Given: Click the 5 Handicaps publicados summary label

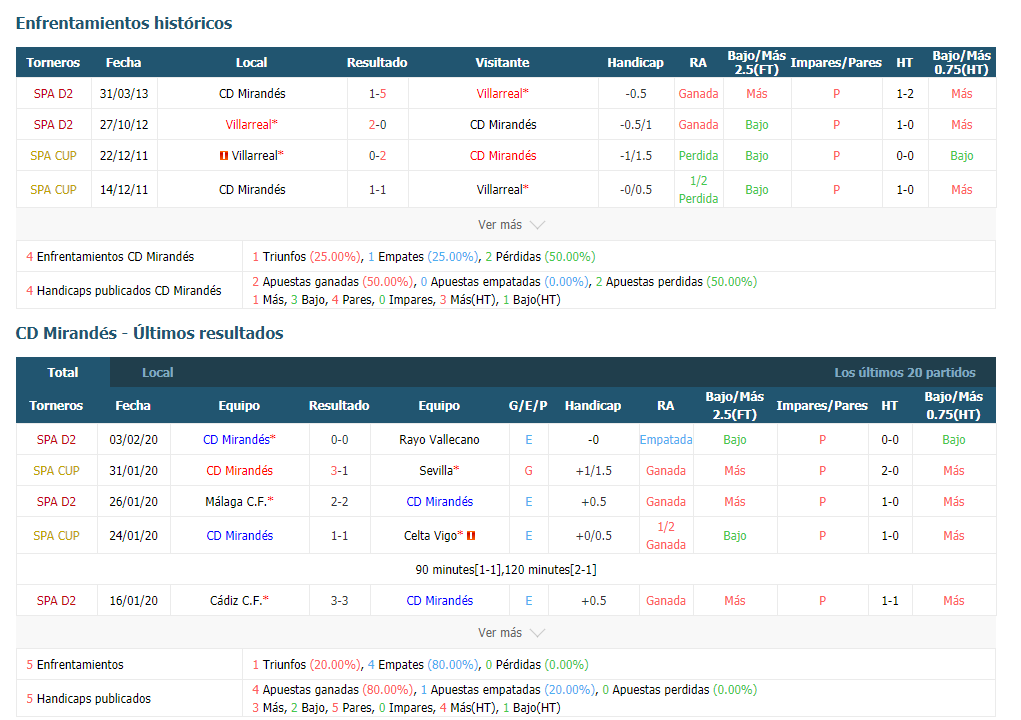Looking at the screenshot, I should 89,699.
